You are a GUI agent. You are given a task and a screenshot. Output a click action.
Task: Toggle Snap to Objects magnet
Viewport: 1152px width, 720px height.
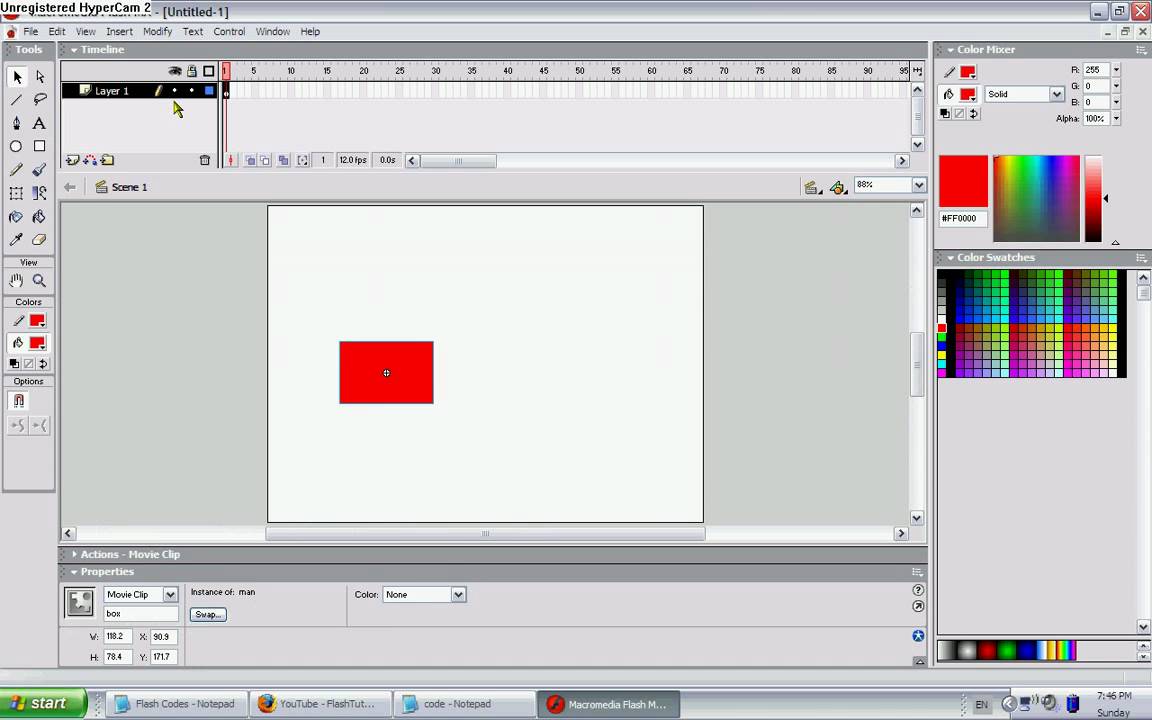point(18,400)
